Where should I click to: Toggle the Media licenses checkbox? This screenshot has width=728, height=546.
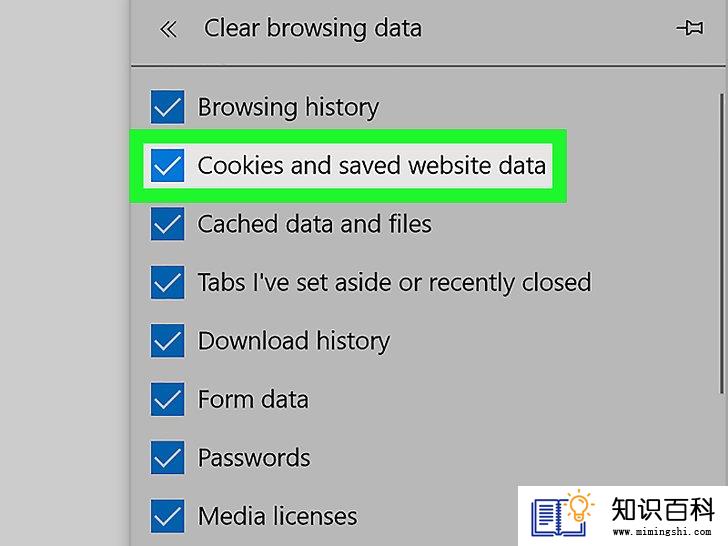point(167,516)
